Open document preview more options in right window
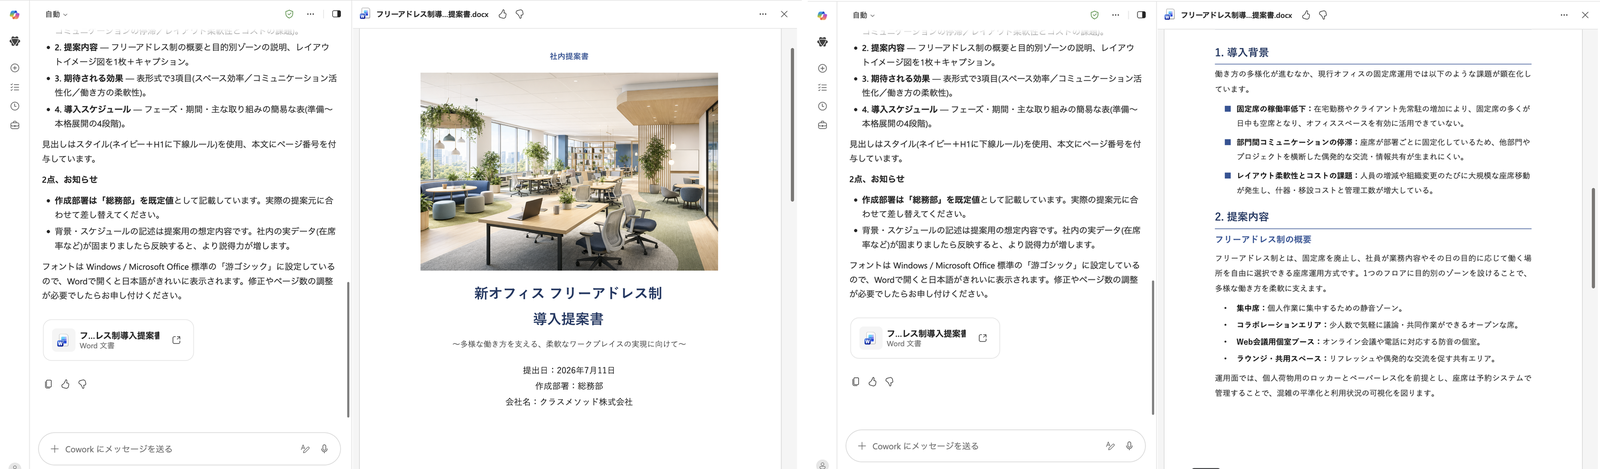The width and height of the screenshot is (1600, 469). (1565, 15)
